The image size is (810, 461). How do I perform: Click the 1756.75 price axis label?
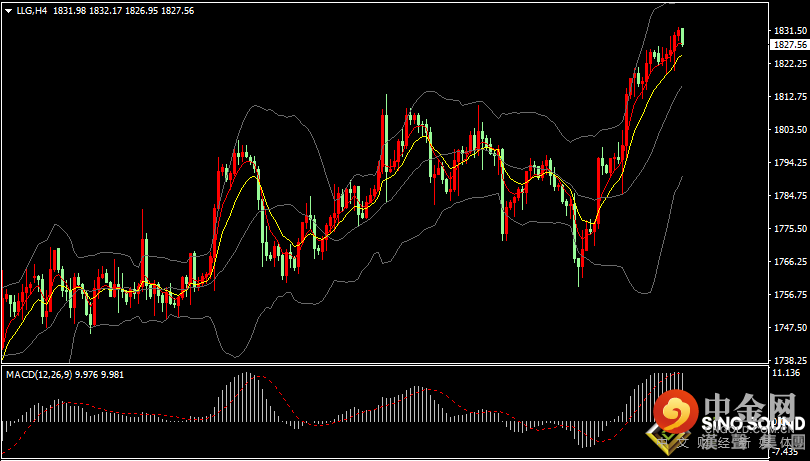tap(788, 295)
